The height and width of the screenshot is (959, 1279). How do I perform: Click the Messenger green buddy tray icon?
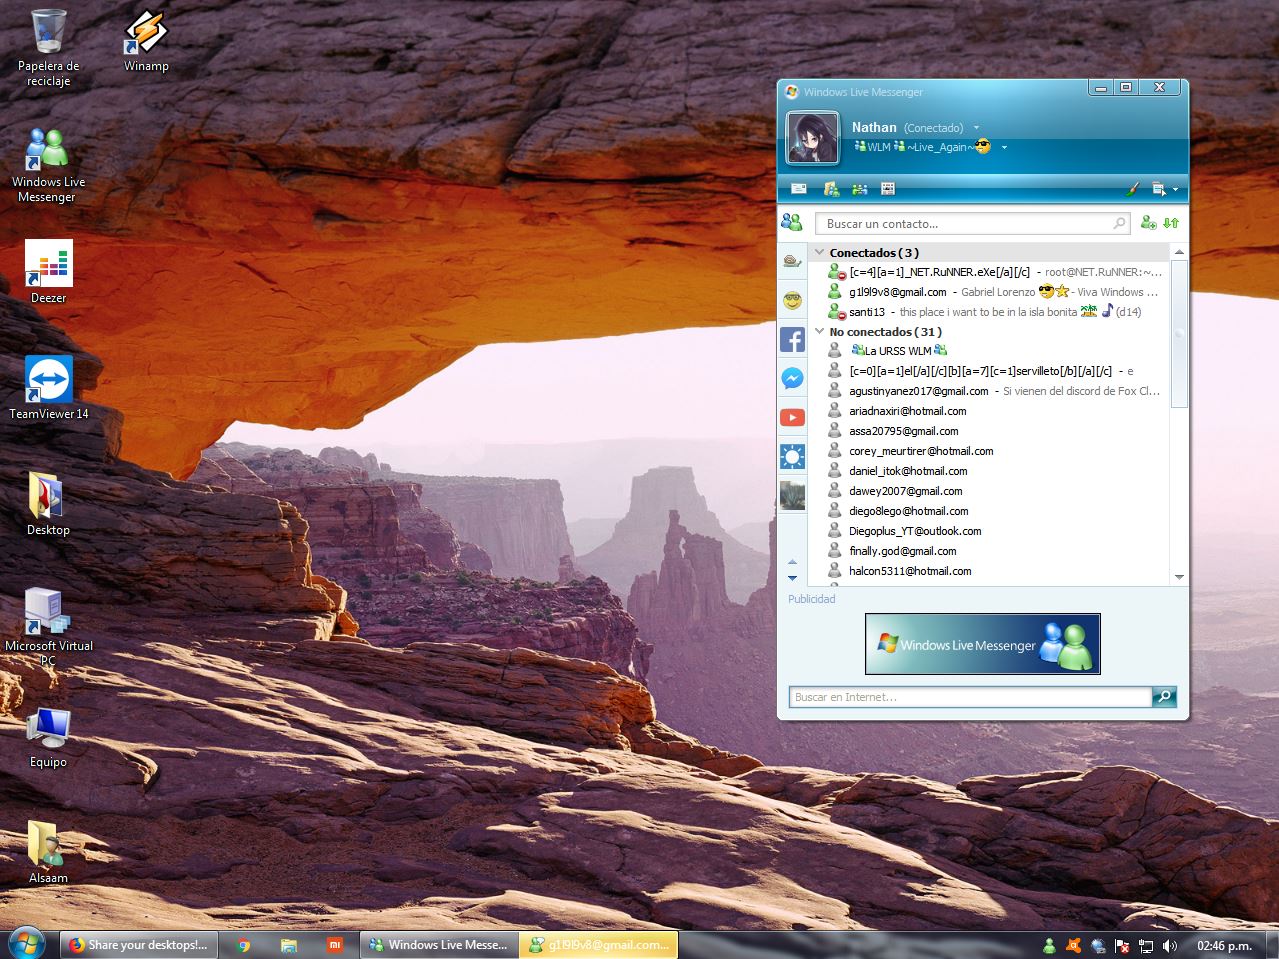tap(1049, 945)
